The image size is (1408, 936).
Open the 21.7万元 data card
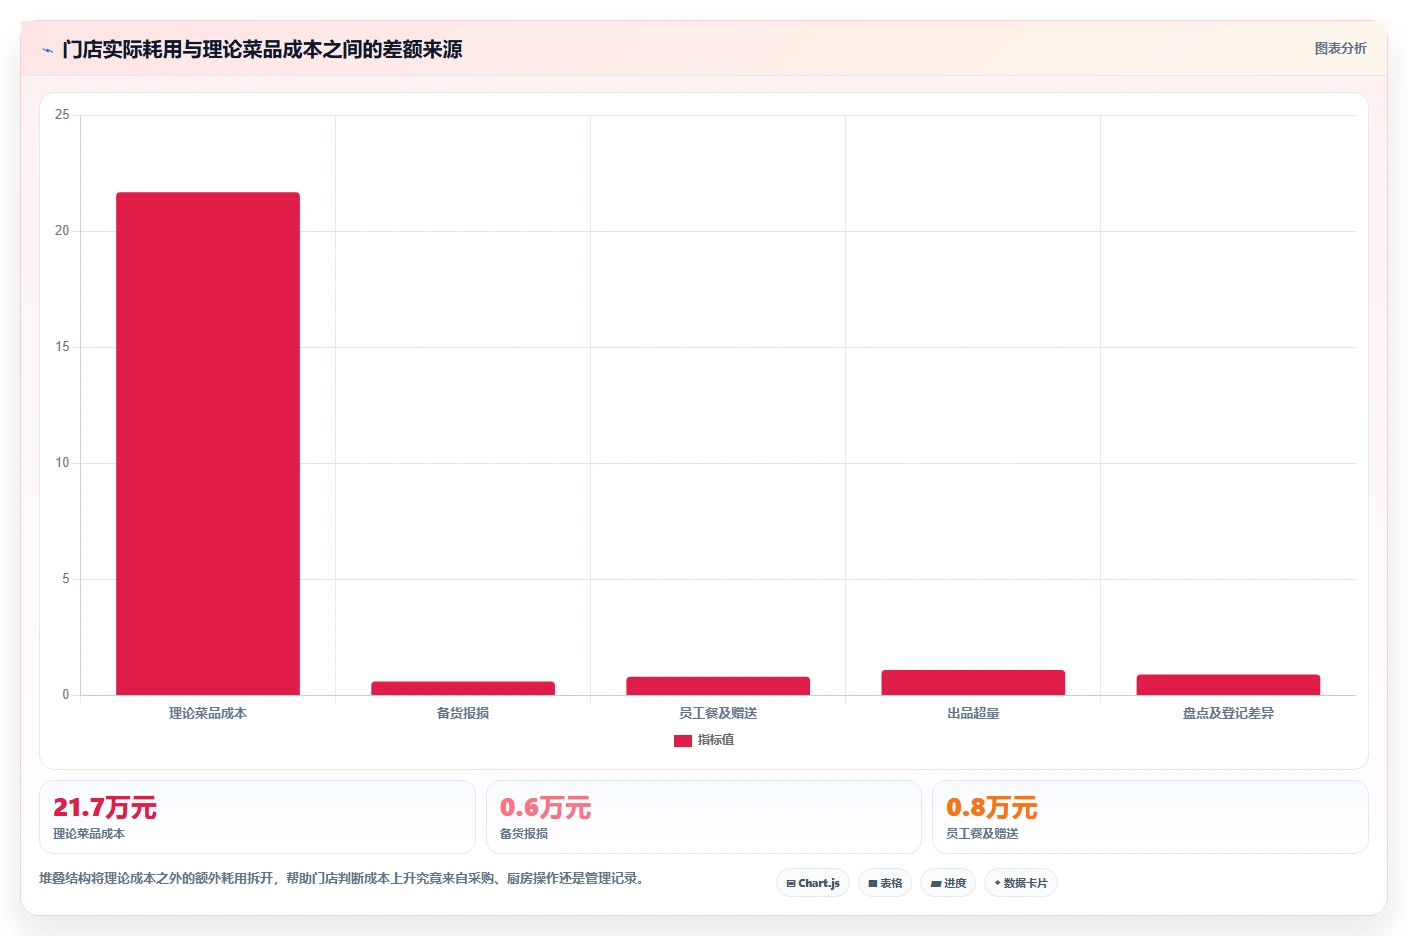click(x=257, y=817)
